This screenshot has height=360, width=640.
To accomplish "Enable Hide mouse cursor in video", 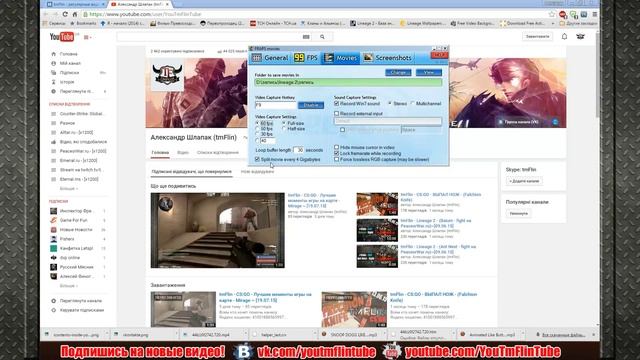I will (337, 147).
